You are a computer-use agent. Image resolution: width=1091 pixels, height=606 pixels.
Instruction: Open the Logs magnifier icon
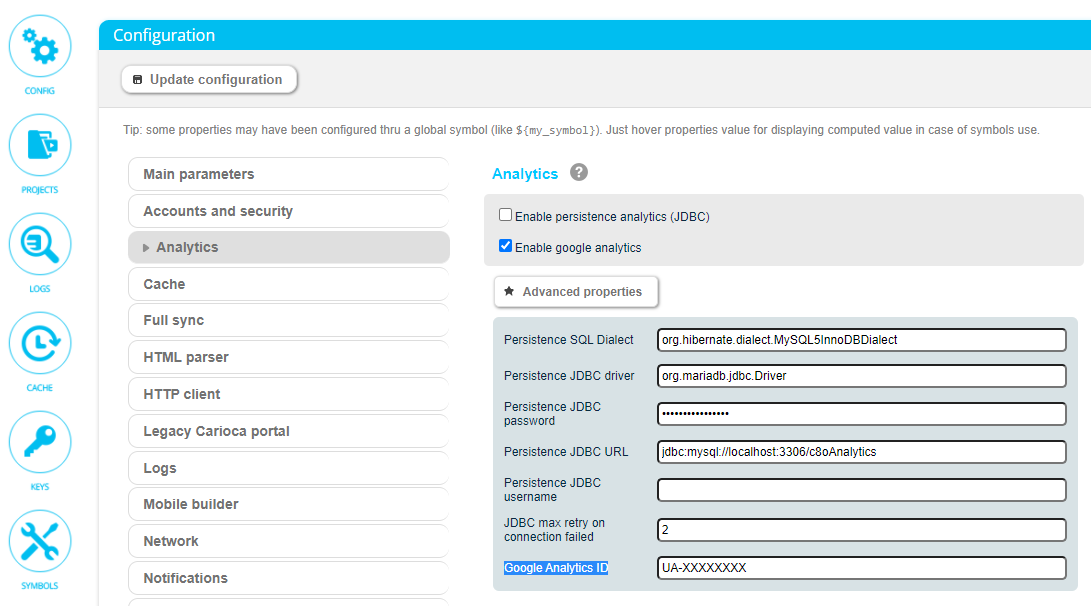pyautogui.click(x=40, y=244)
